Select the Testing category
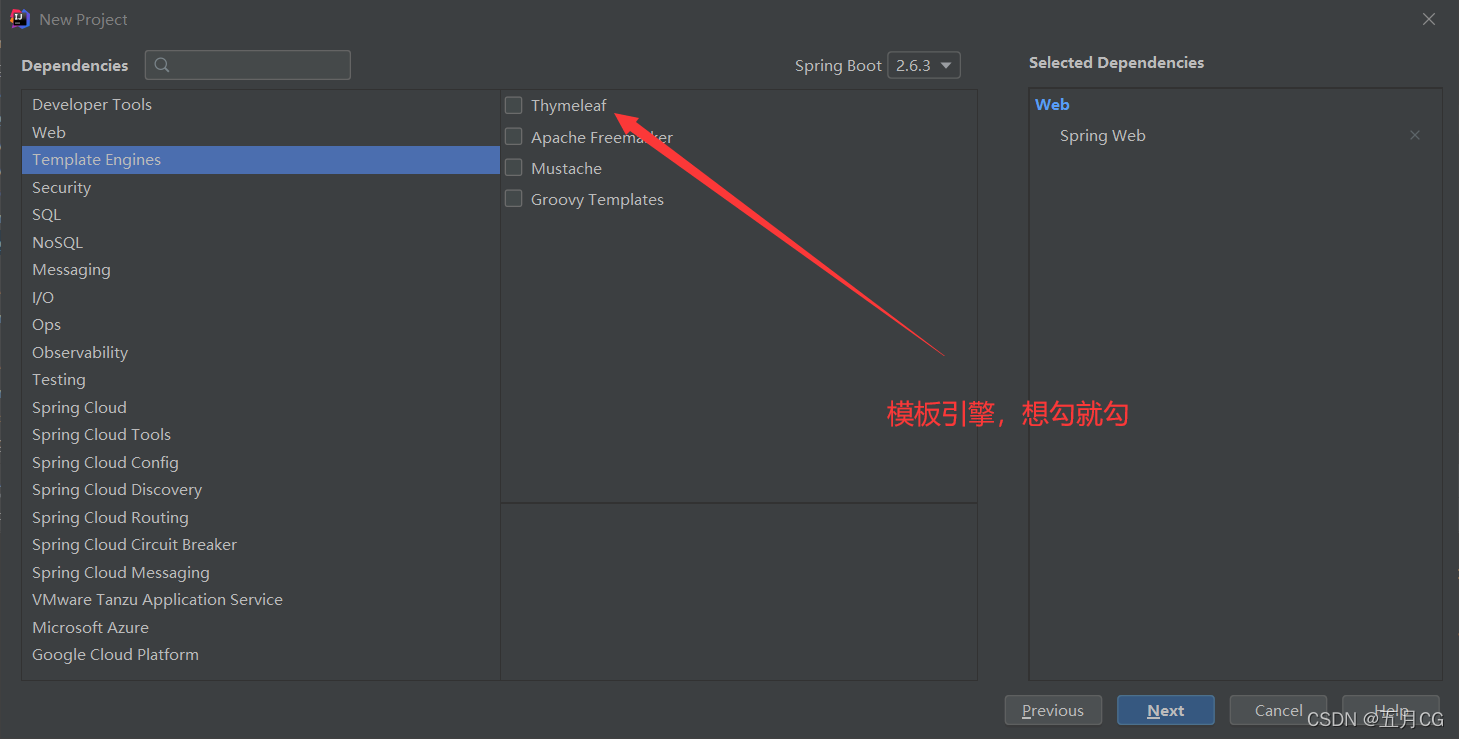Image resolution: width=1459 pixels, height=739 pixels. [260, 380]
